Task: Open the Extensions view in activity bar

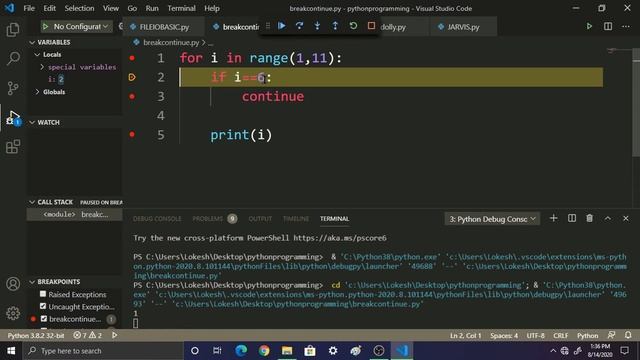Action: [x=13, y=147]
